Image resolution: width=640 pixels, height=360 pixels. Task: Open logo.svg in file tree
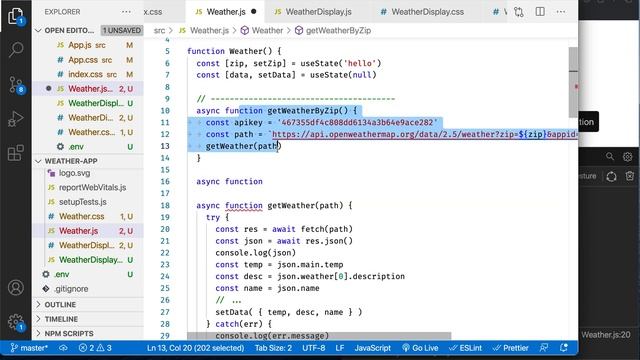(x=88, y=173)
